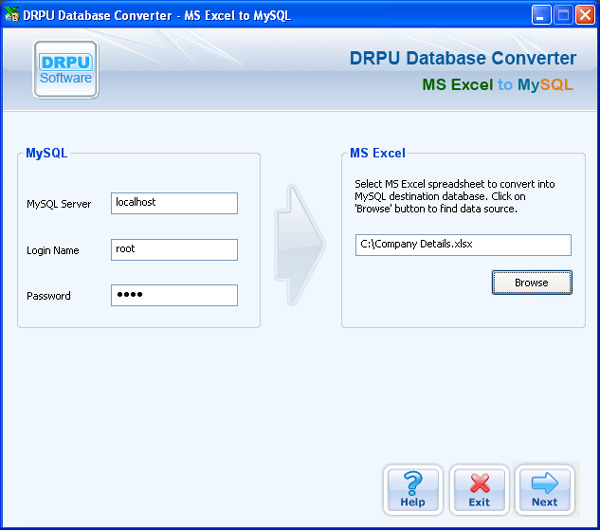Click the Login Name label
This screenshot has width=600, height=530.
point(53,250)
